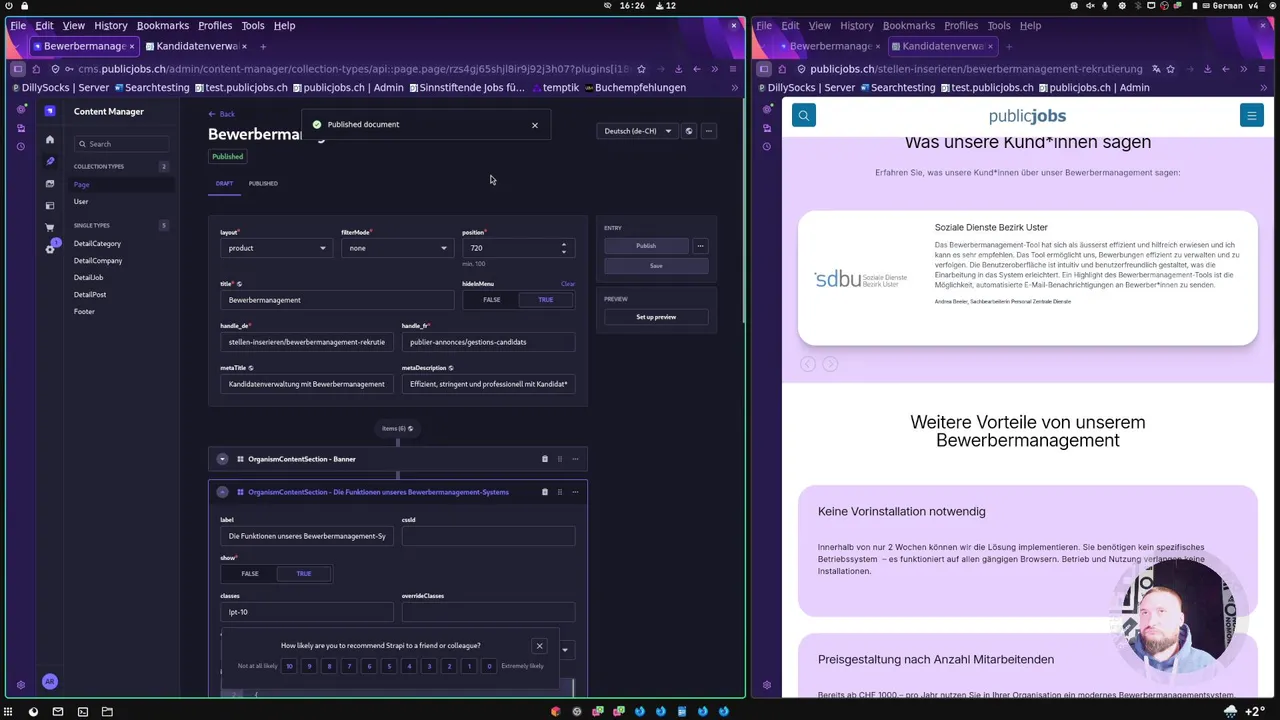Screen dimensions: 1280x720
Task: Open the Strapi Home icon in sidebar
Action: point(50,139)
